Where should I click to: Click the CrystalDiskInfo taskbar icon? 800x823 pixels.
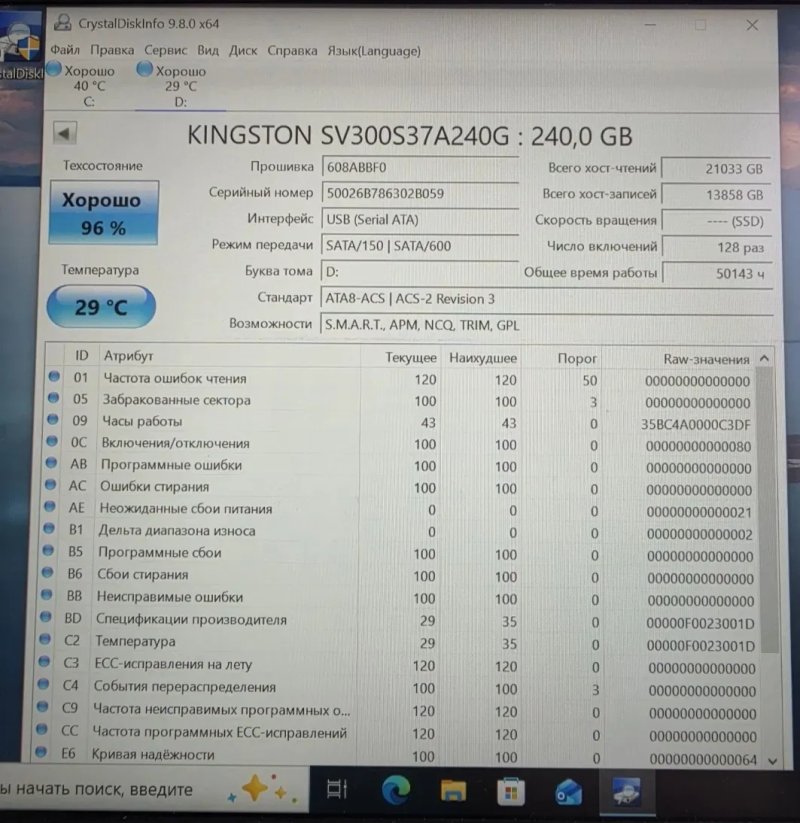tap(627, 793)
